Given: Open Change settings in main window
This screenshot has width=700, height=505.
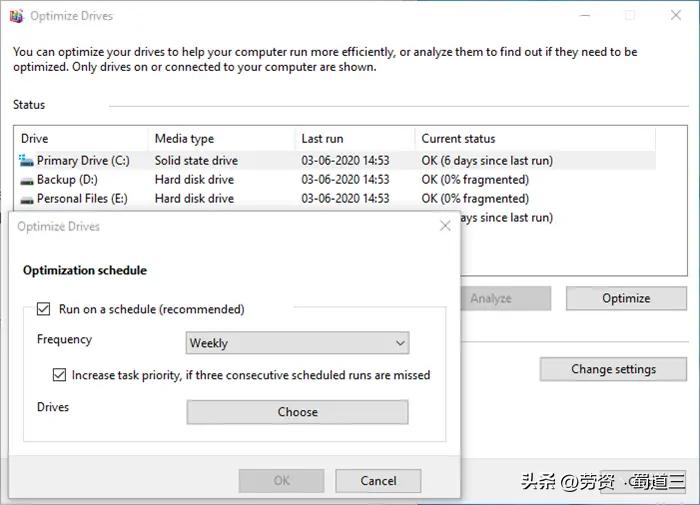Looking at the screenshot, I should coord(613,369).
